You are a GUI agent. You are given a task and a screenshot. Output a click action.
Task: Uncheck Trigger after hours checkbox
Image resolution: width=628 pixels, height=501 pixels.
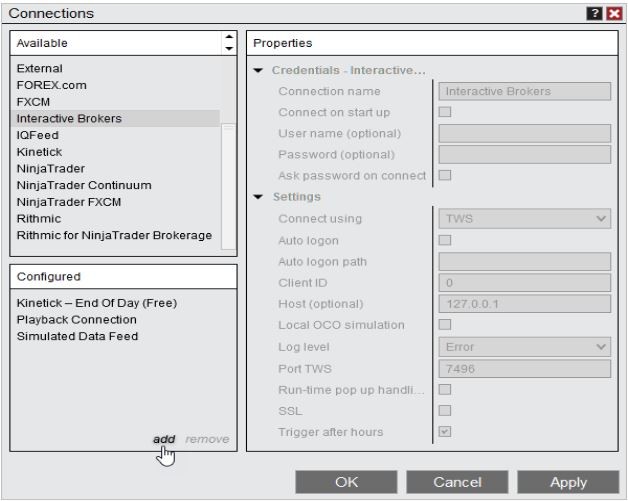(x=445, y=432)
